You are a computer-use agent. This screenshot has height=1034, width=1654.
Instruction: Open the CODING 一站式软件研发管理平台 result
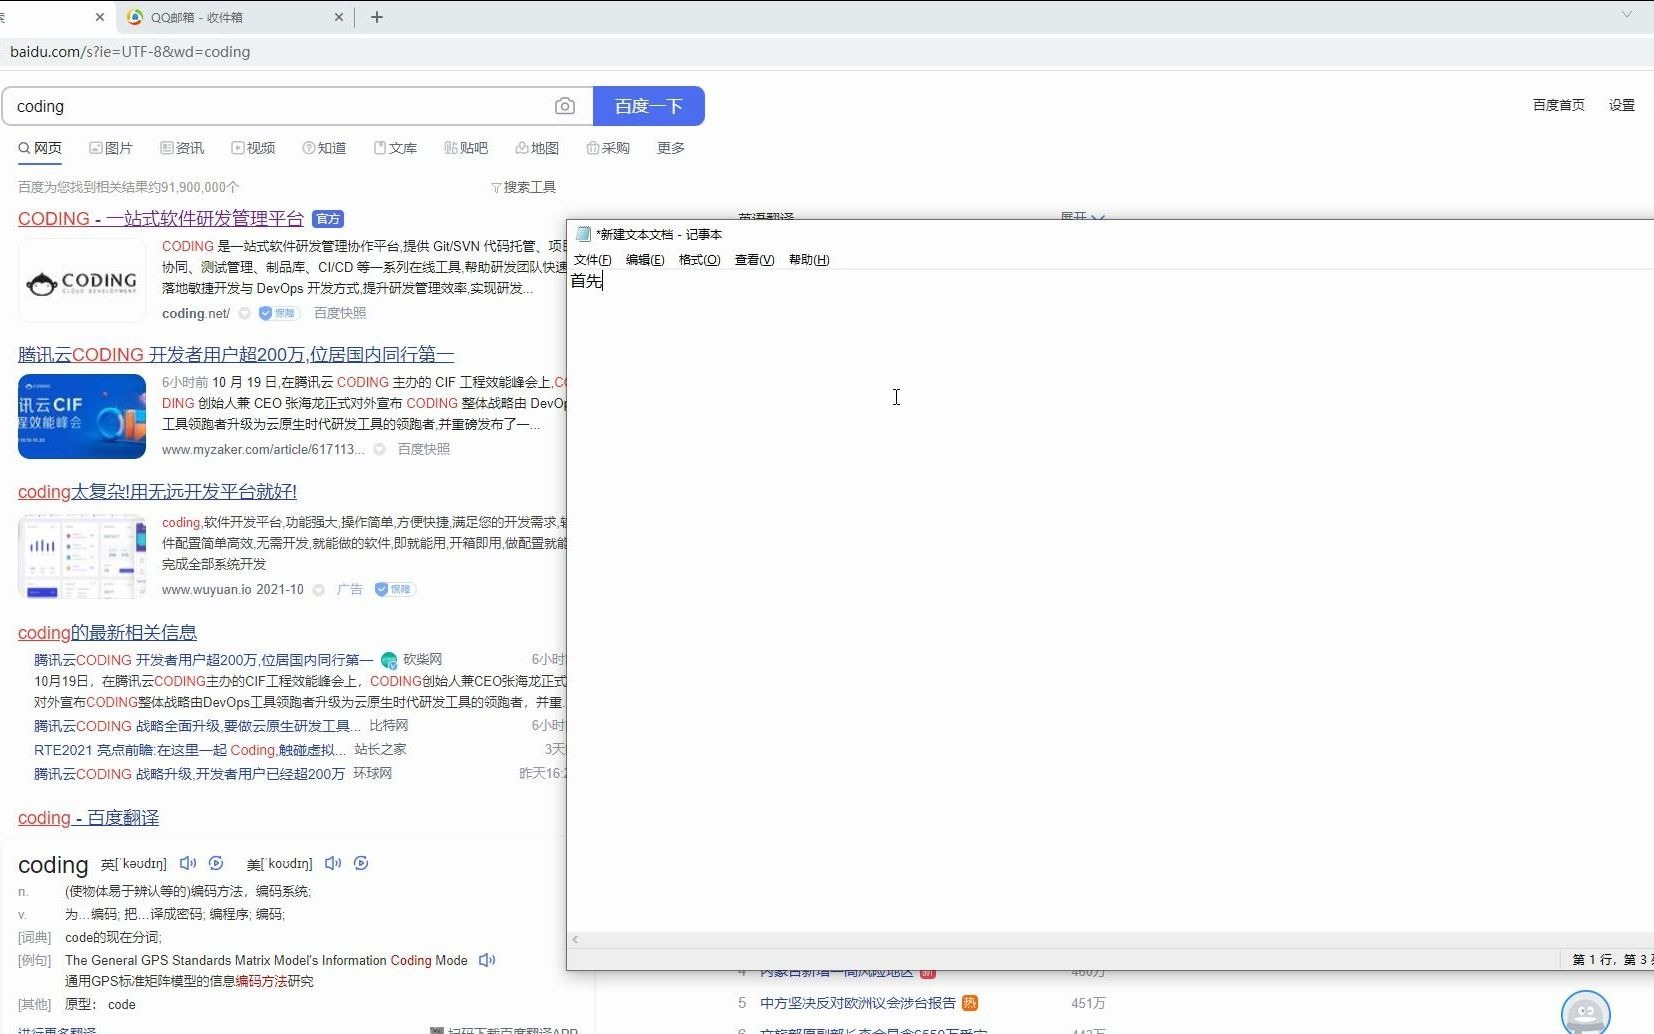click(161, 218)
